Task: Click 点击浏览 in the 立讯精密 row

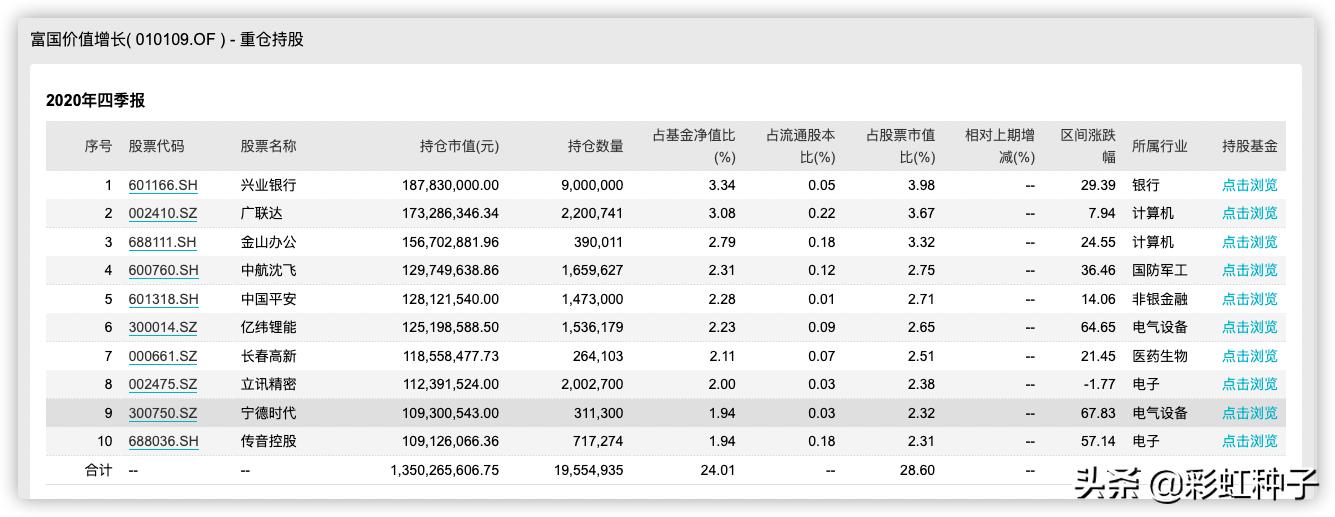Action: pyautogui.click(x=1249, y=384)
